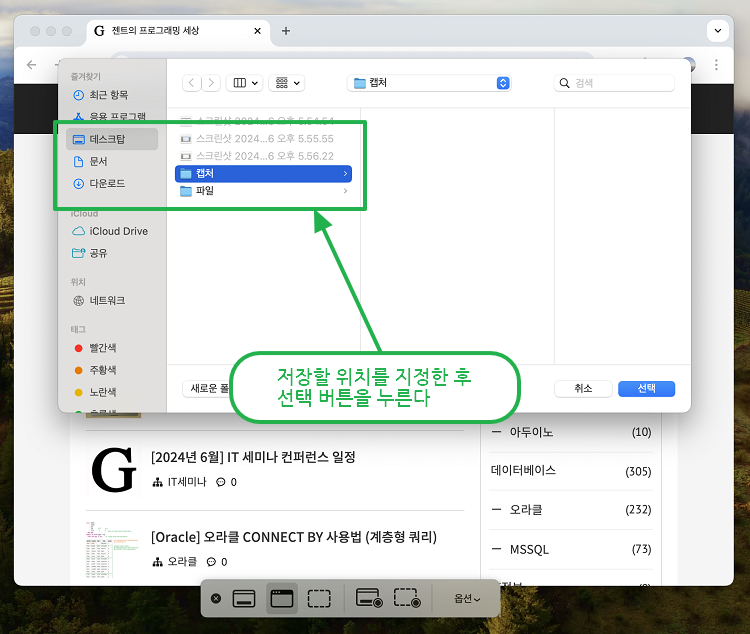
Task: Open the item grouping dropdown
Action: [287, 83]
